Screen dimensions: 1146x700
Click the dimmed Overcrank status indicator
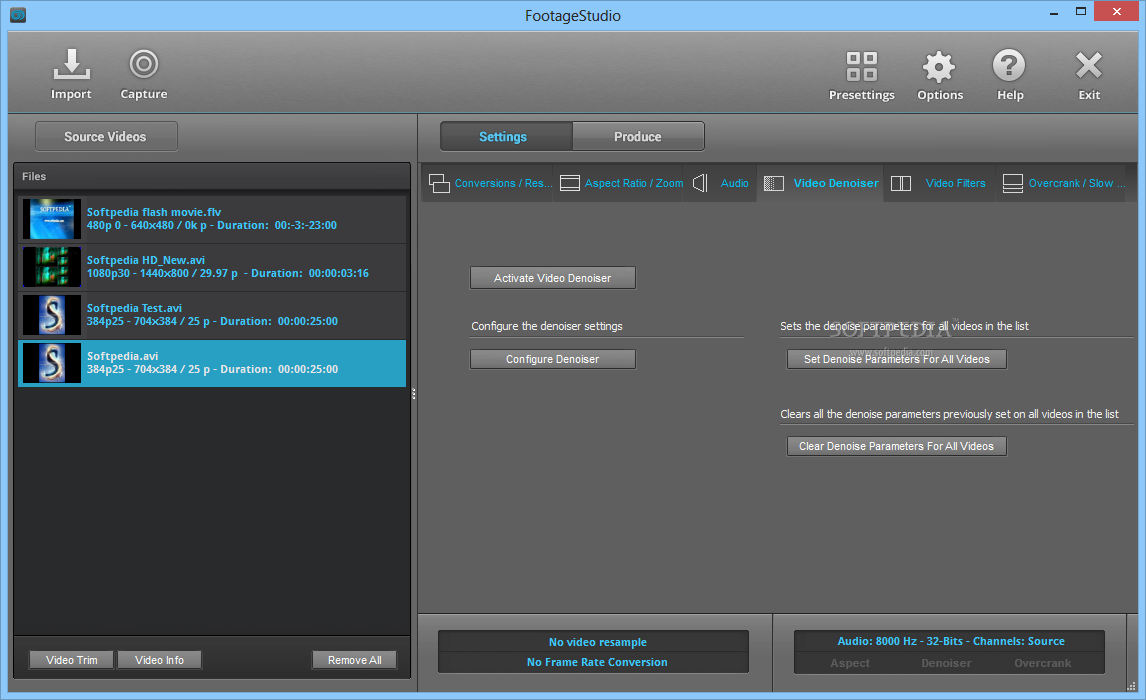[x=1043, y=663]
